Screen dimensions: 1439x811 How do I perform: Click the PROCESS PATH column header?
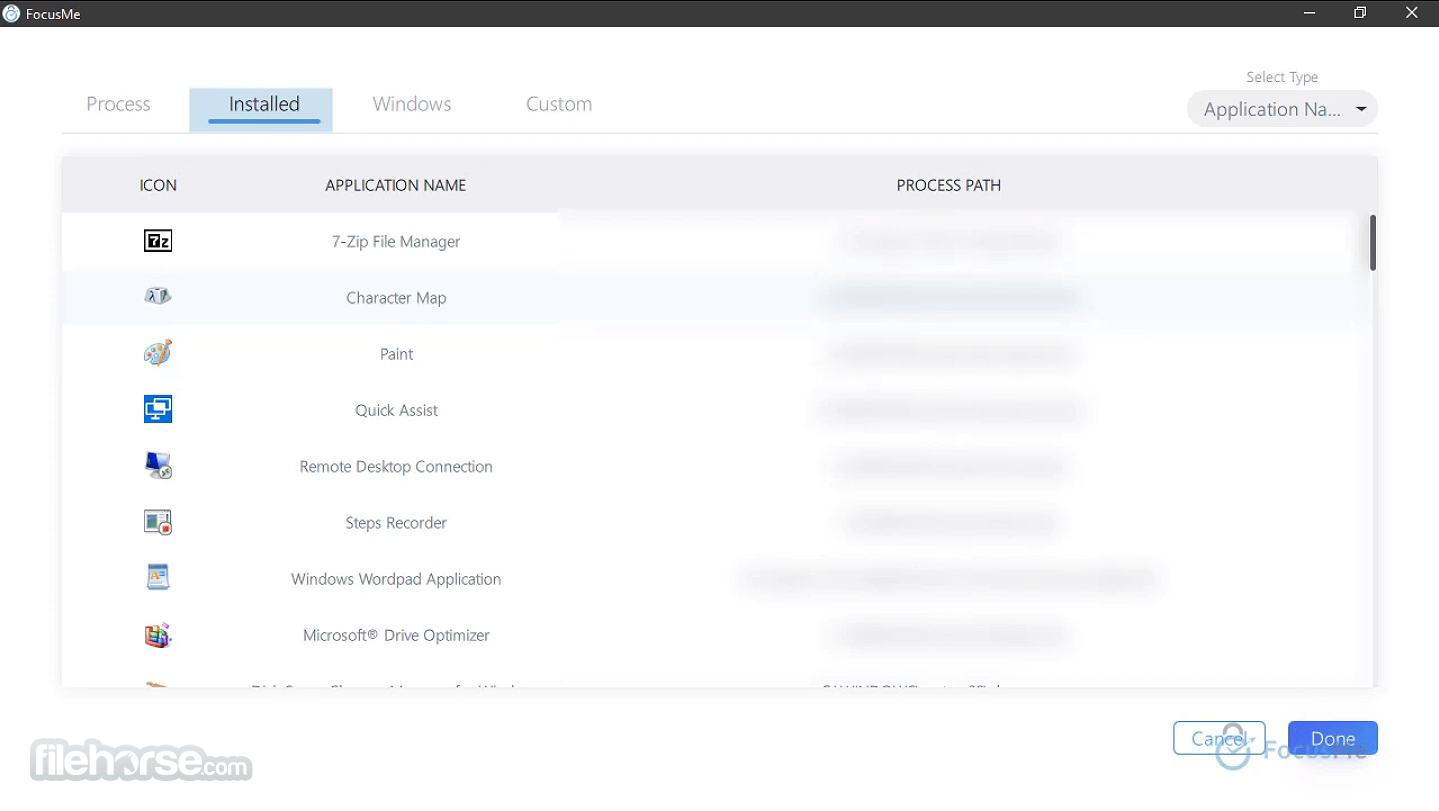(x=949, y=185)
